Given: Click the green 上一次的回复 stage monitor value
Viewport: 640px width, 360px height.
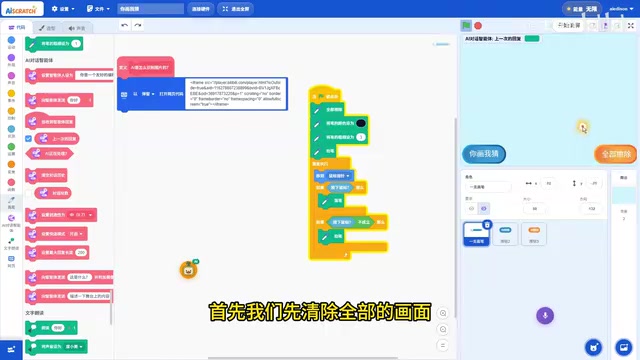Looking at the screenshot, I should pyautogui.click(x=532, y=38).
